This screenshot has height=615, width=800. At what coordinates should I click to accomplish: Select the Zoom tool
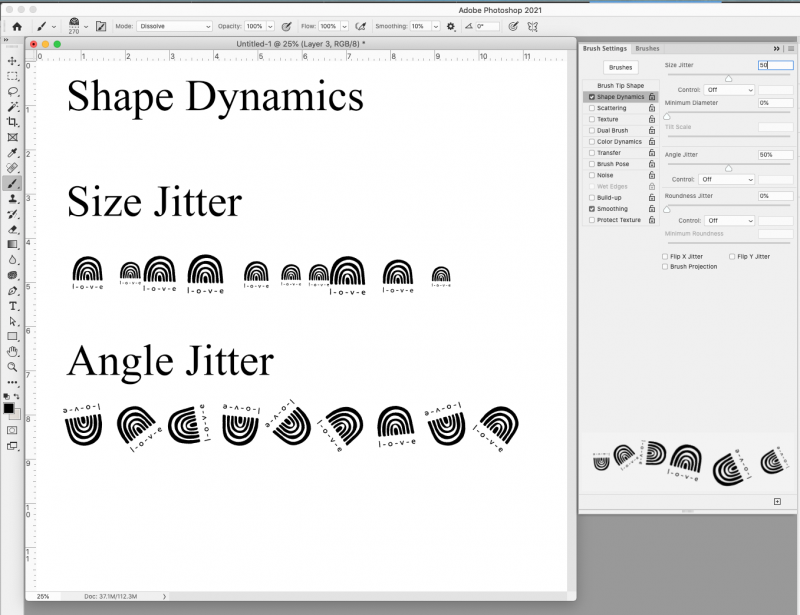point(12,367)
